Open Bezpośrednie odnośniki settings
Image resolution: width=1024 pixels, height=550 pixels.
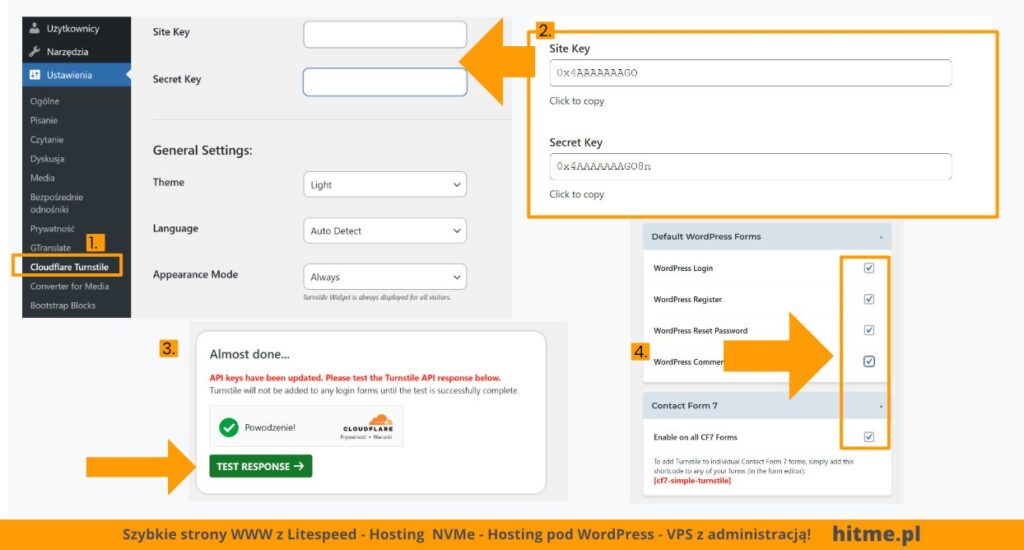(56, 203)
